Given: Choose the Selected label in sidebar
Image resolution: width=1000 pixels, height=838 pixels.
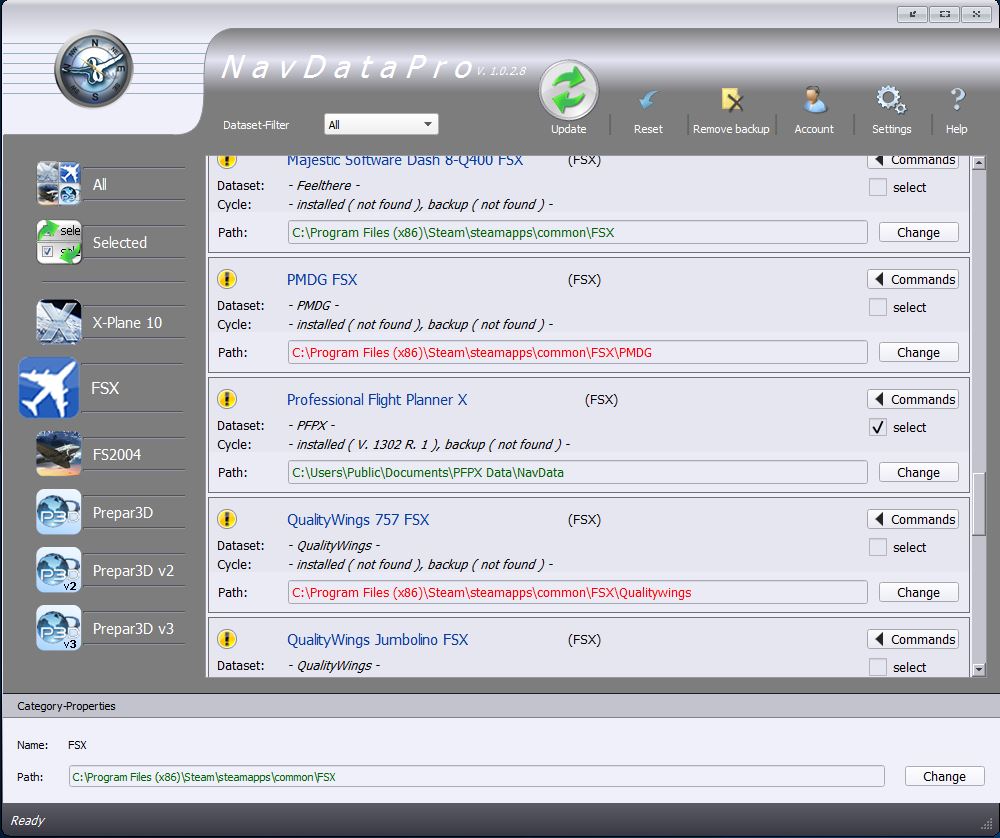Looking at the screenshot, I should pos(120,242).
